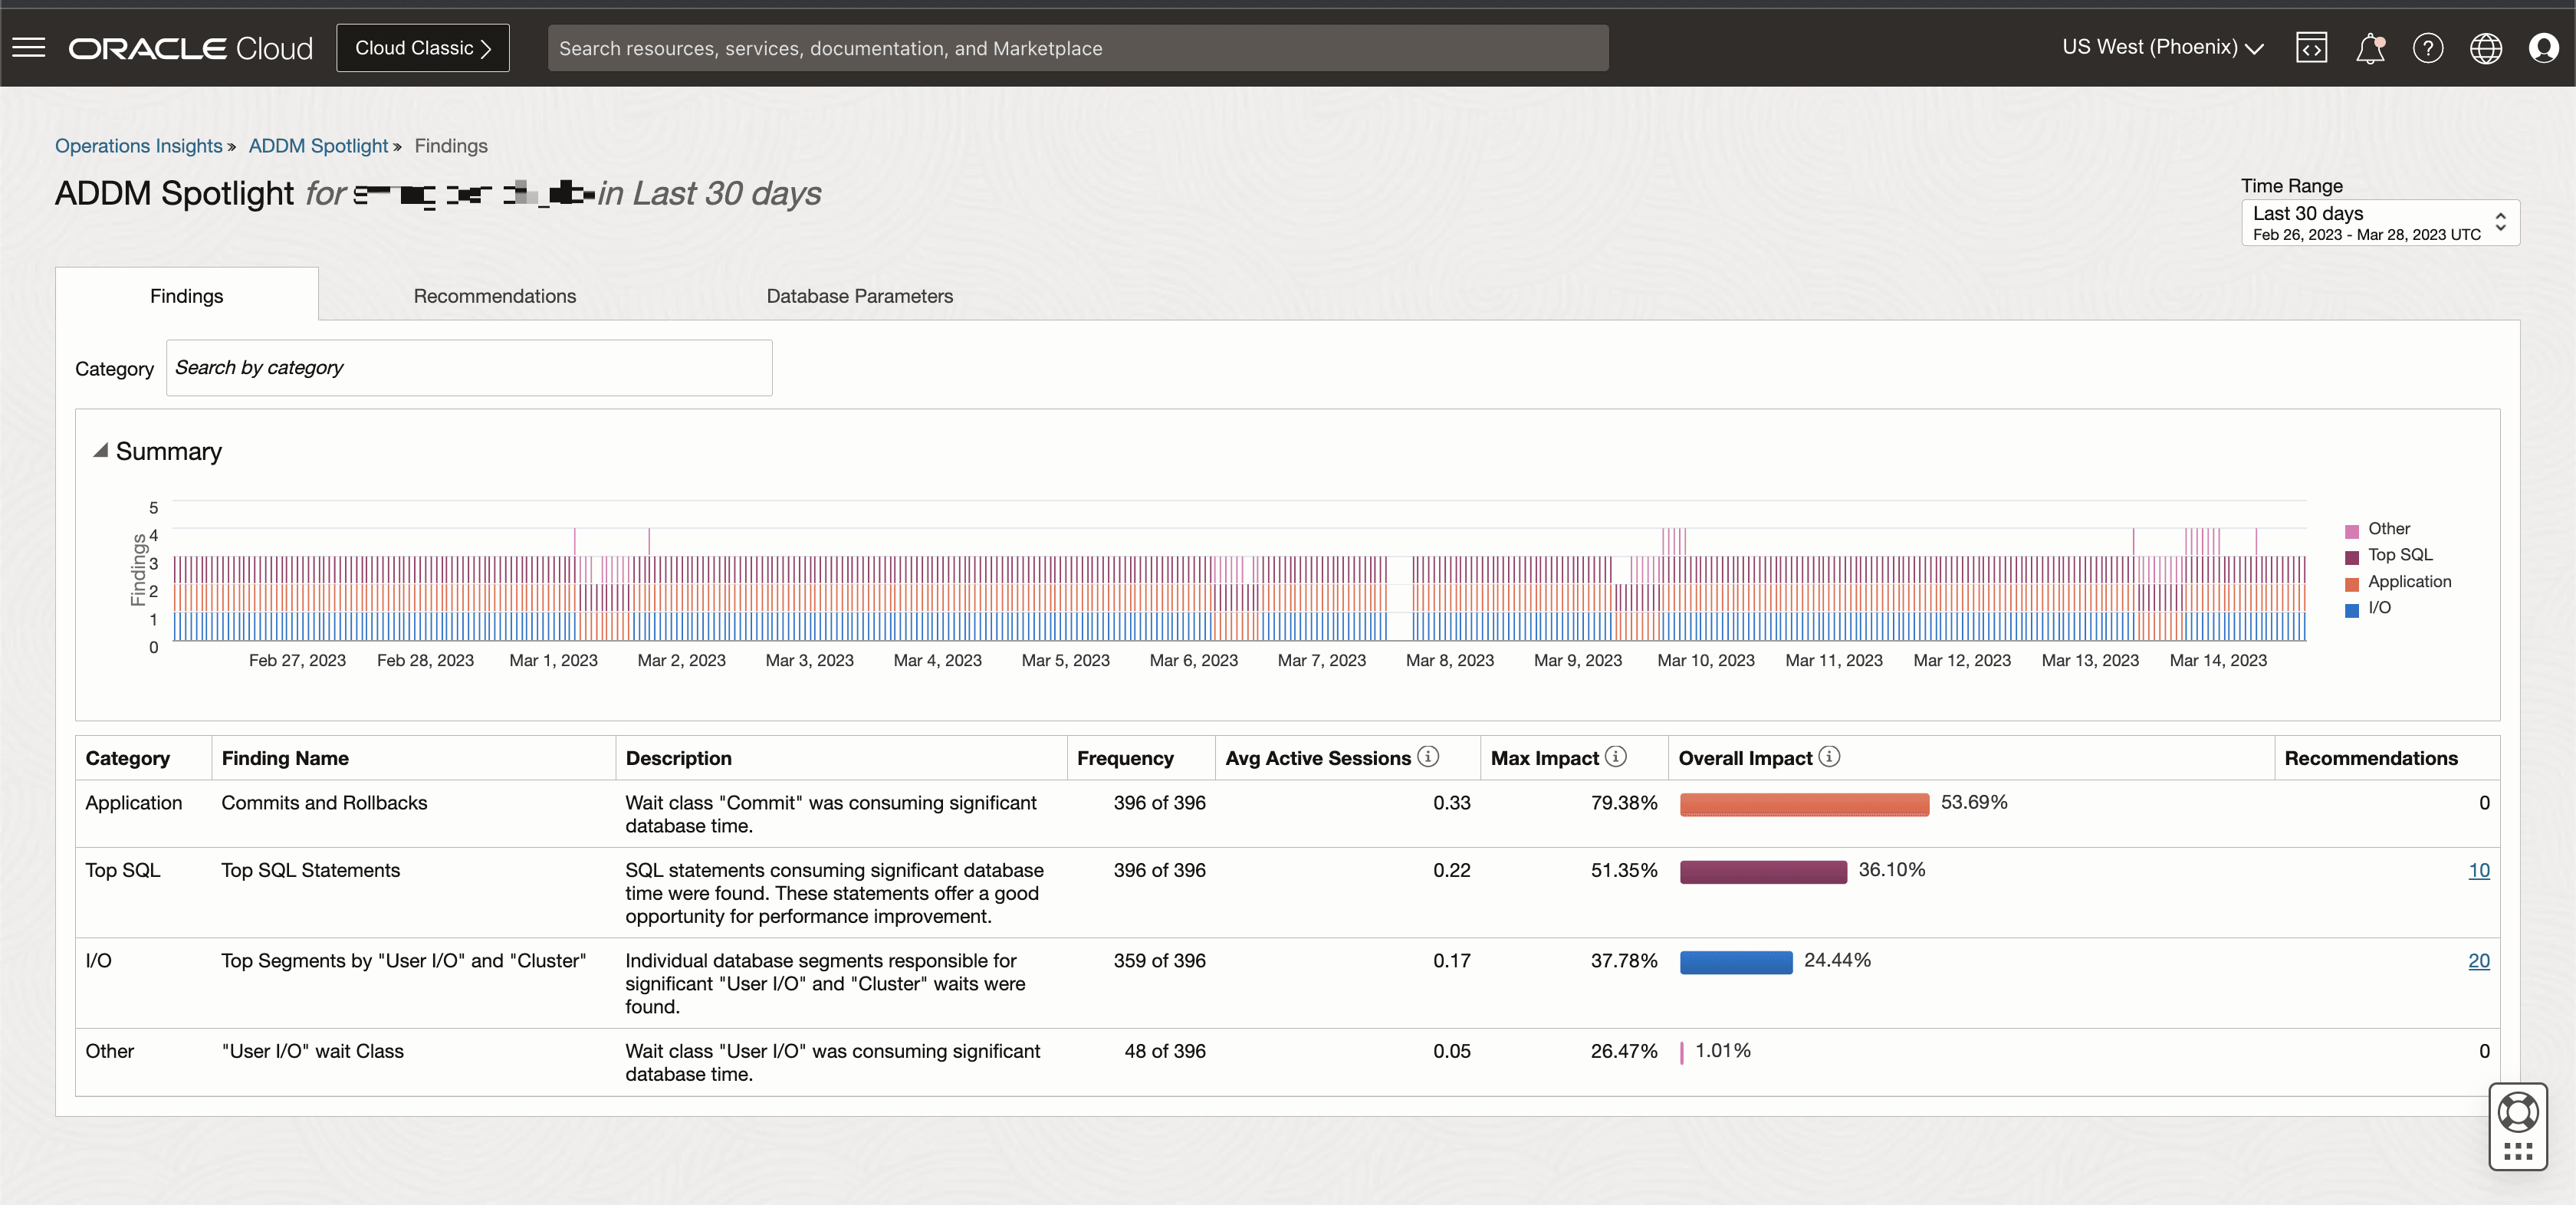The width and height of the screenshot is (2576, 1205).
Task: Open the help question-mark icon
Action: 2428,47
